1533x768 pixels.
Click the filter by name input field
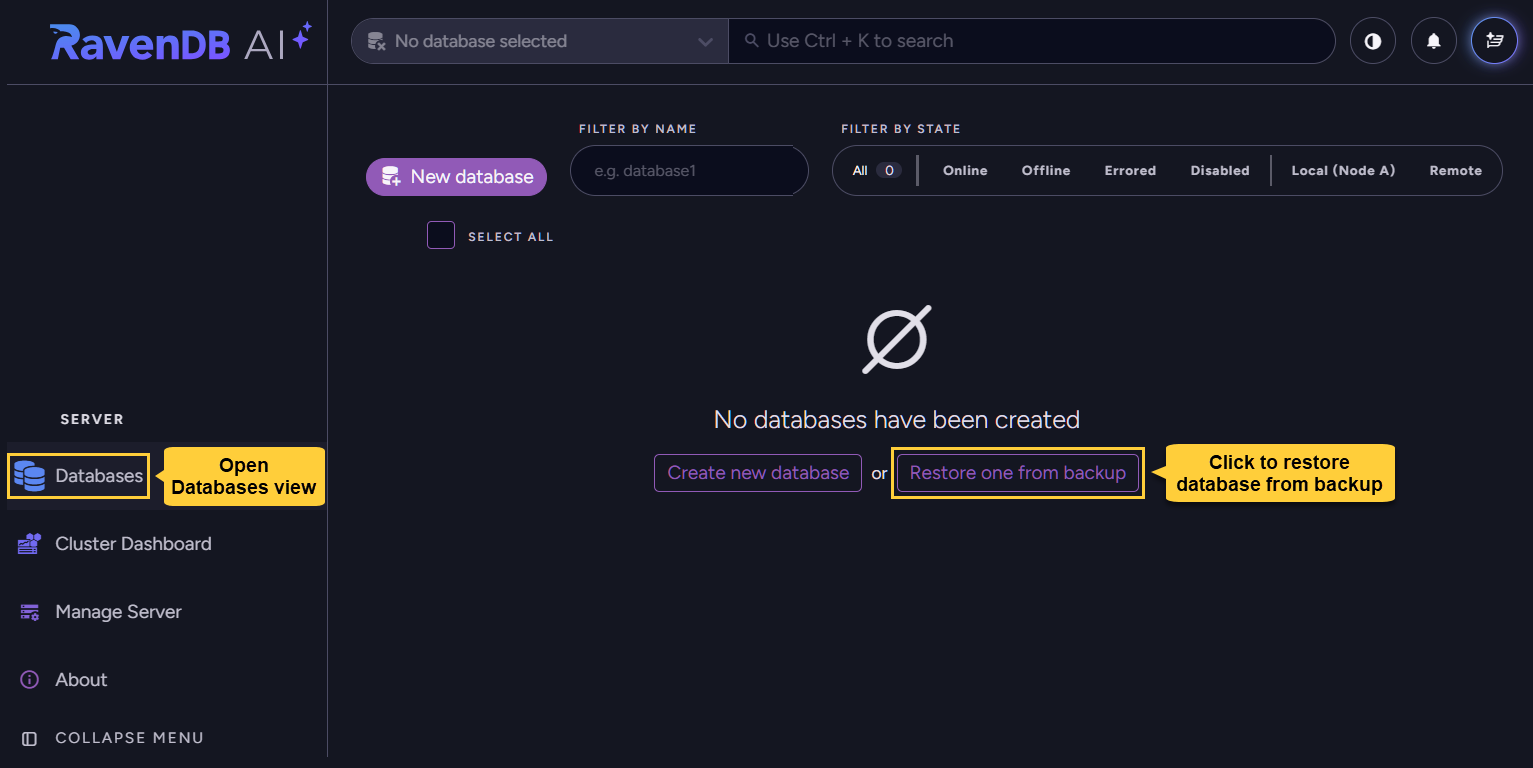[x=688, y=170]
